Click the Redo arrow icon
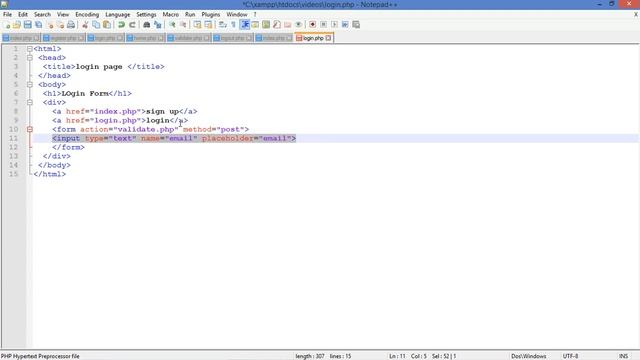Image resolution: width=640 pixels, height=360 pixels. coord(132,25)
